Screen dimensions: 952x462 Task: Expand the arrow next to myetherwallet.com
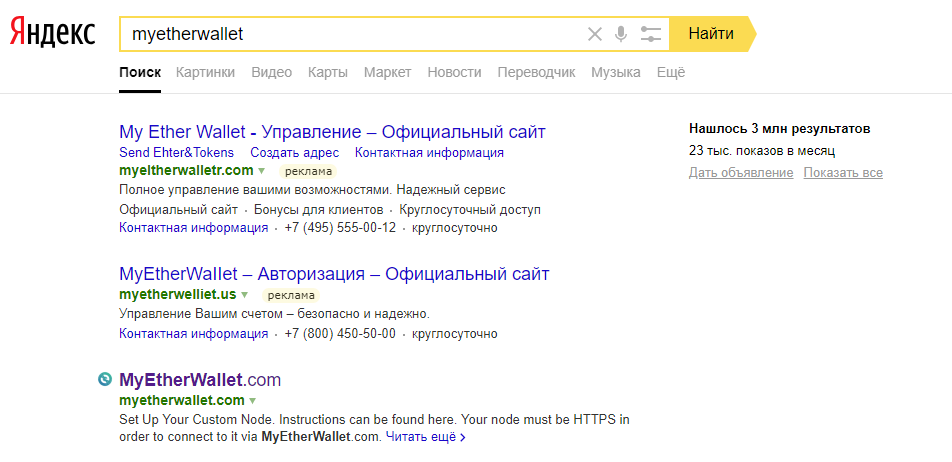(252, 401)
